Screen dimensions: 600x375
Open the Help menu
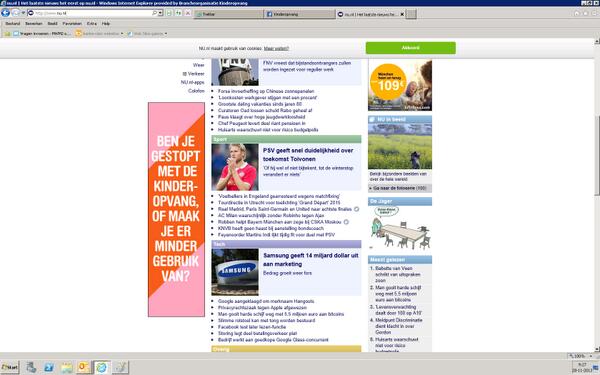click(106, 23)
